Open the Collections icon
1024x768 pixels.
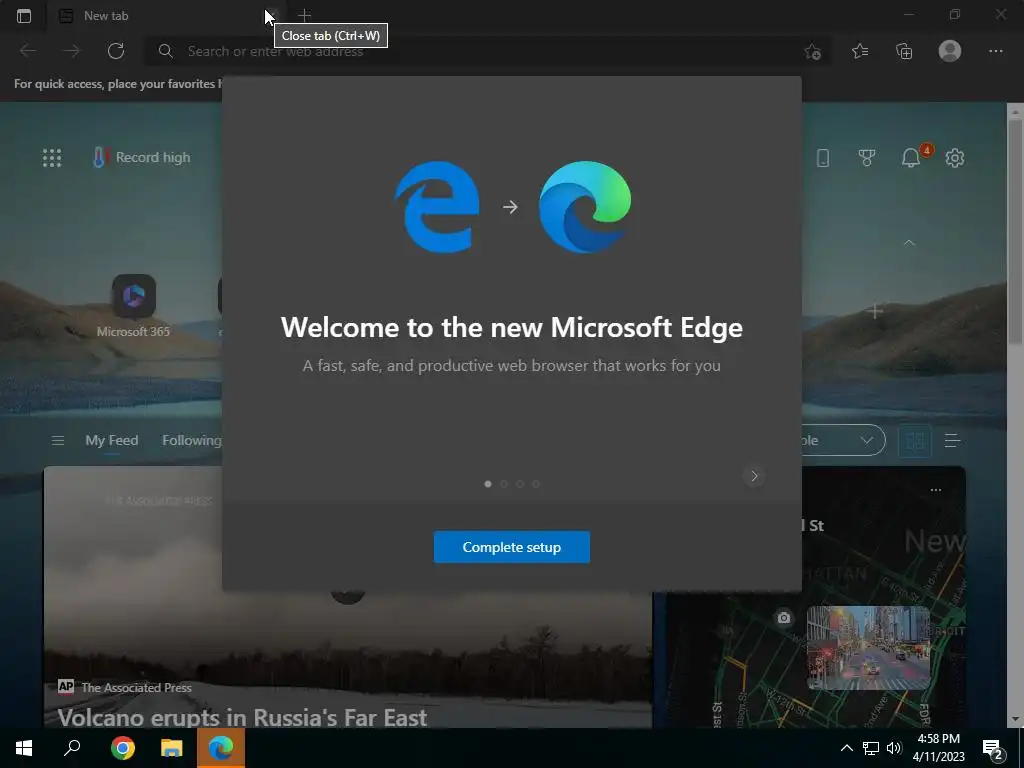pyautogui.click(x=904, y=51)
